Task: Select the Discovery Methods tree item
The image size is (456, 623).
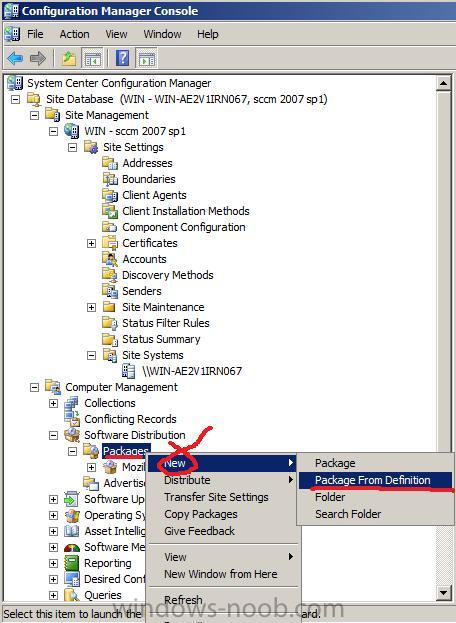Action: pos(168,275)
